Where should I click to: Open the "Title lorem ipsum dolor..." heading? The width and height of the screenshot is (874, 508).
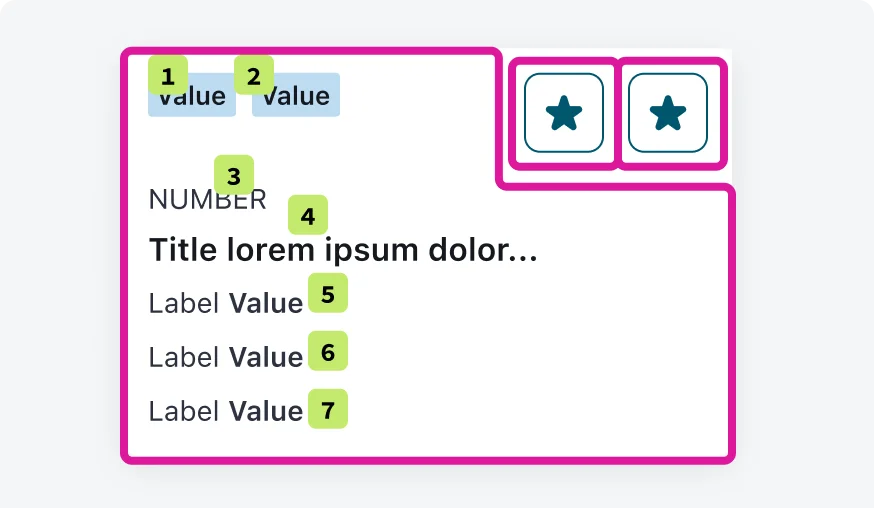click(343, 250)
